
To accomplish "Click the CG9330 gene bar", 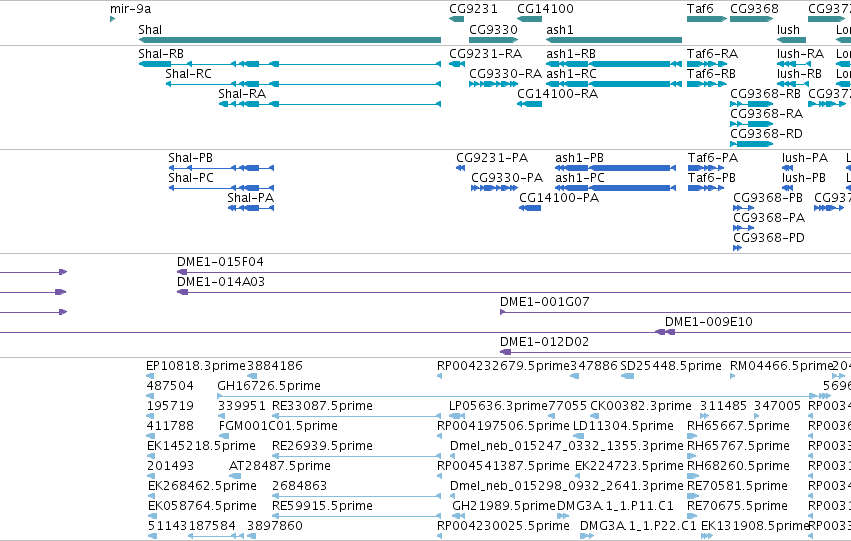I will click(493, 40).
